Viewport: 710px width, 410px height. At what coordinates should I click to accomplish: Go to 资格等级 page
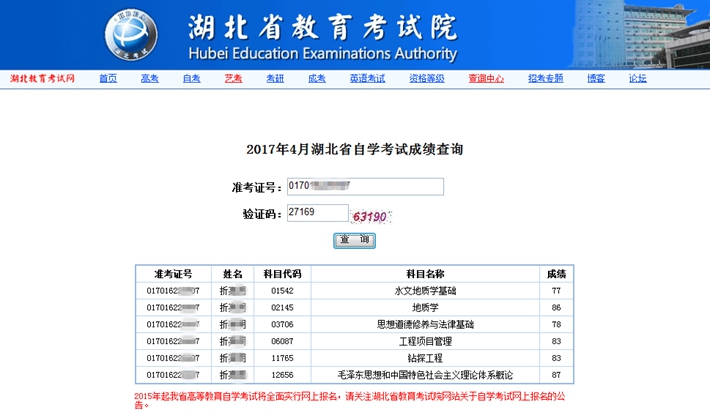click(x=426, y=78)
